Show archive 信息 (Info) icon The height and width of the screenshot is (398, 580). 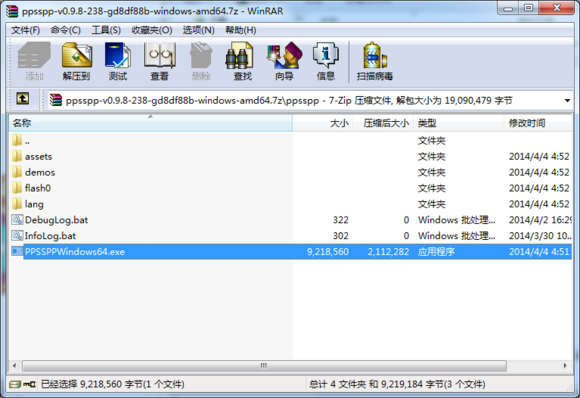click(x=326, y=61)
